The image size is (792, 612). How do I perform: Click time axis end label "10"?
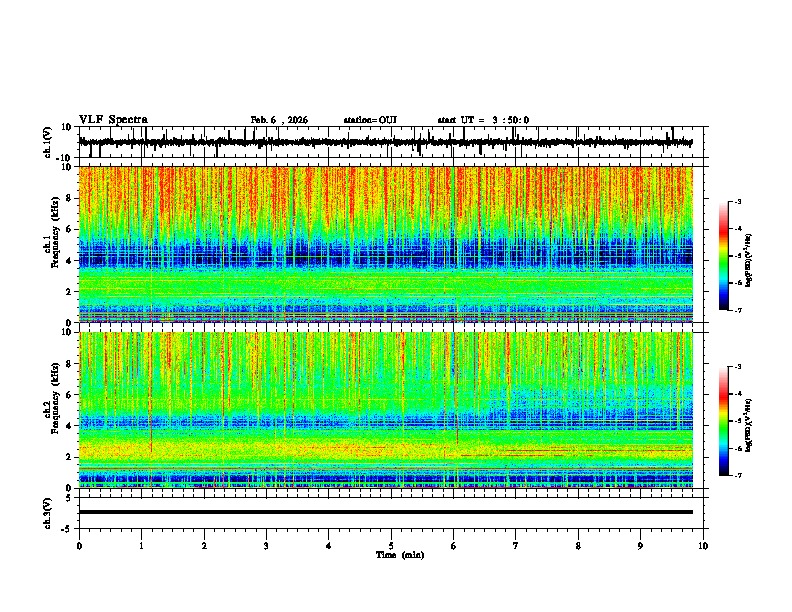click(703, 546)
